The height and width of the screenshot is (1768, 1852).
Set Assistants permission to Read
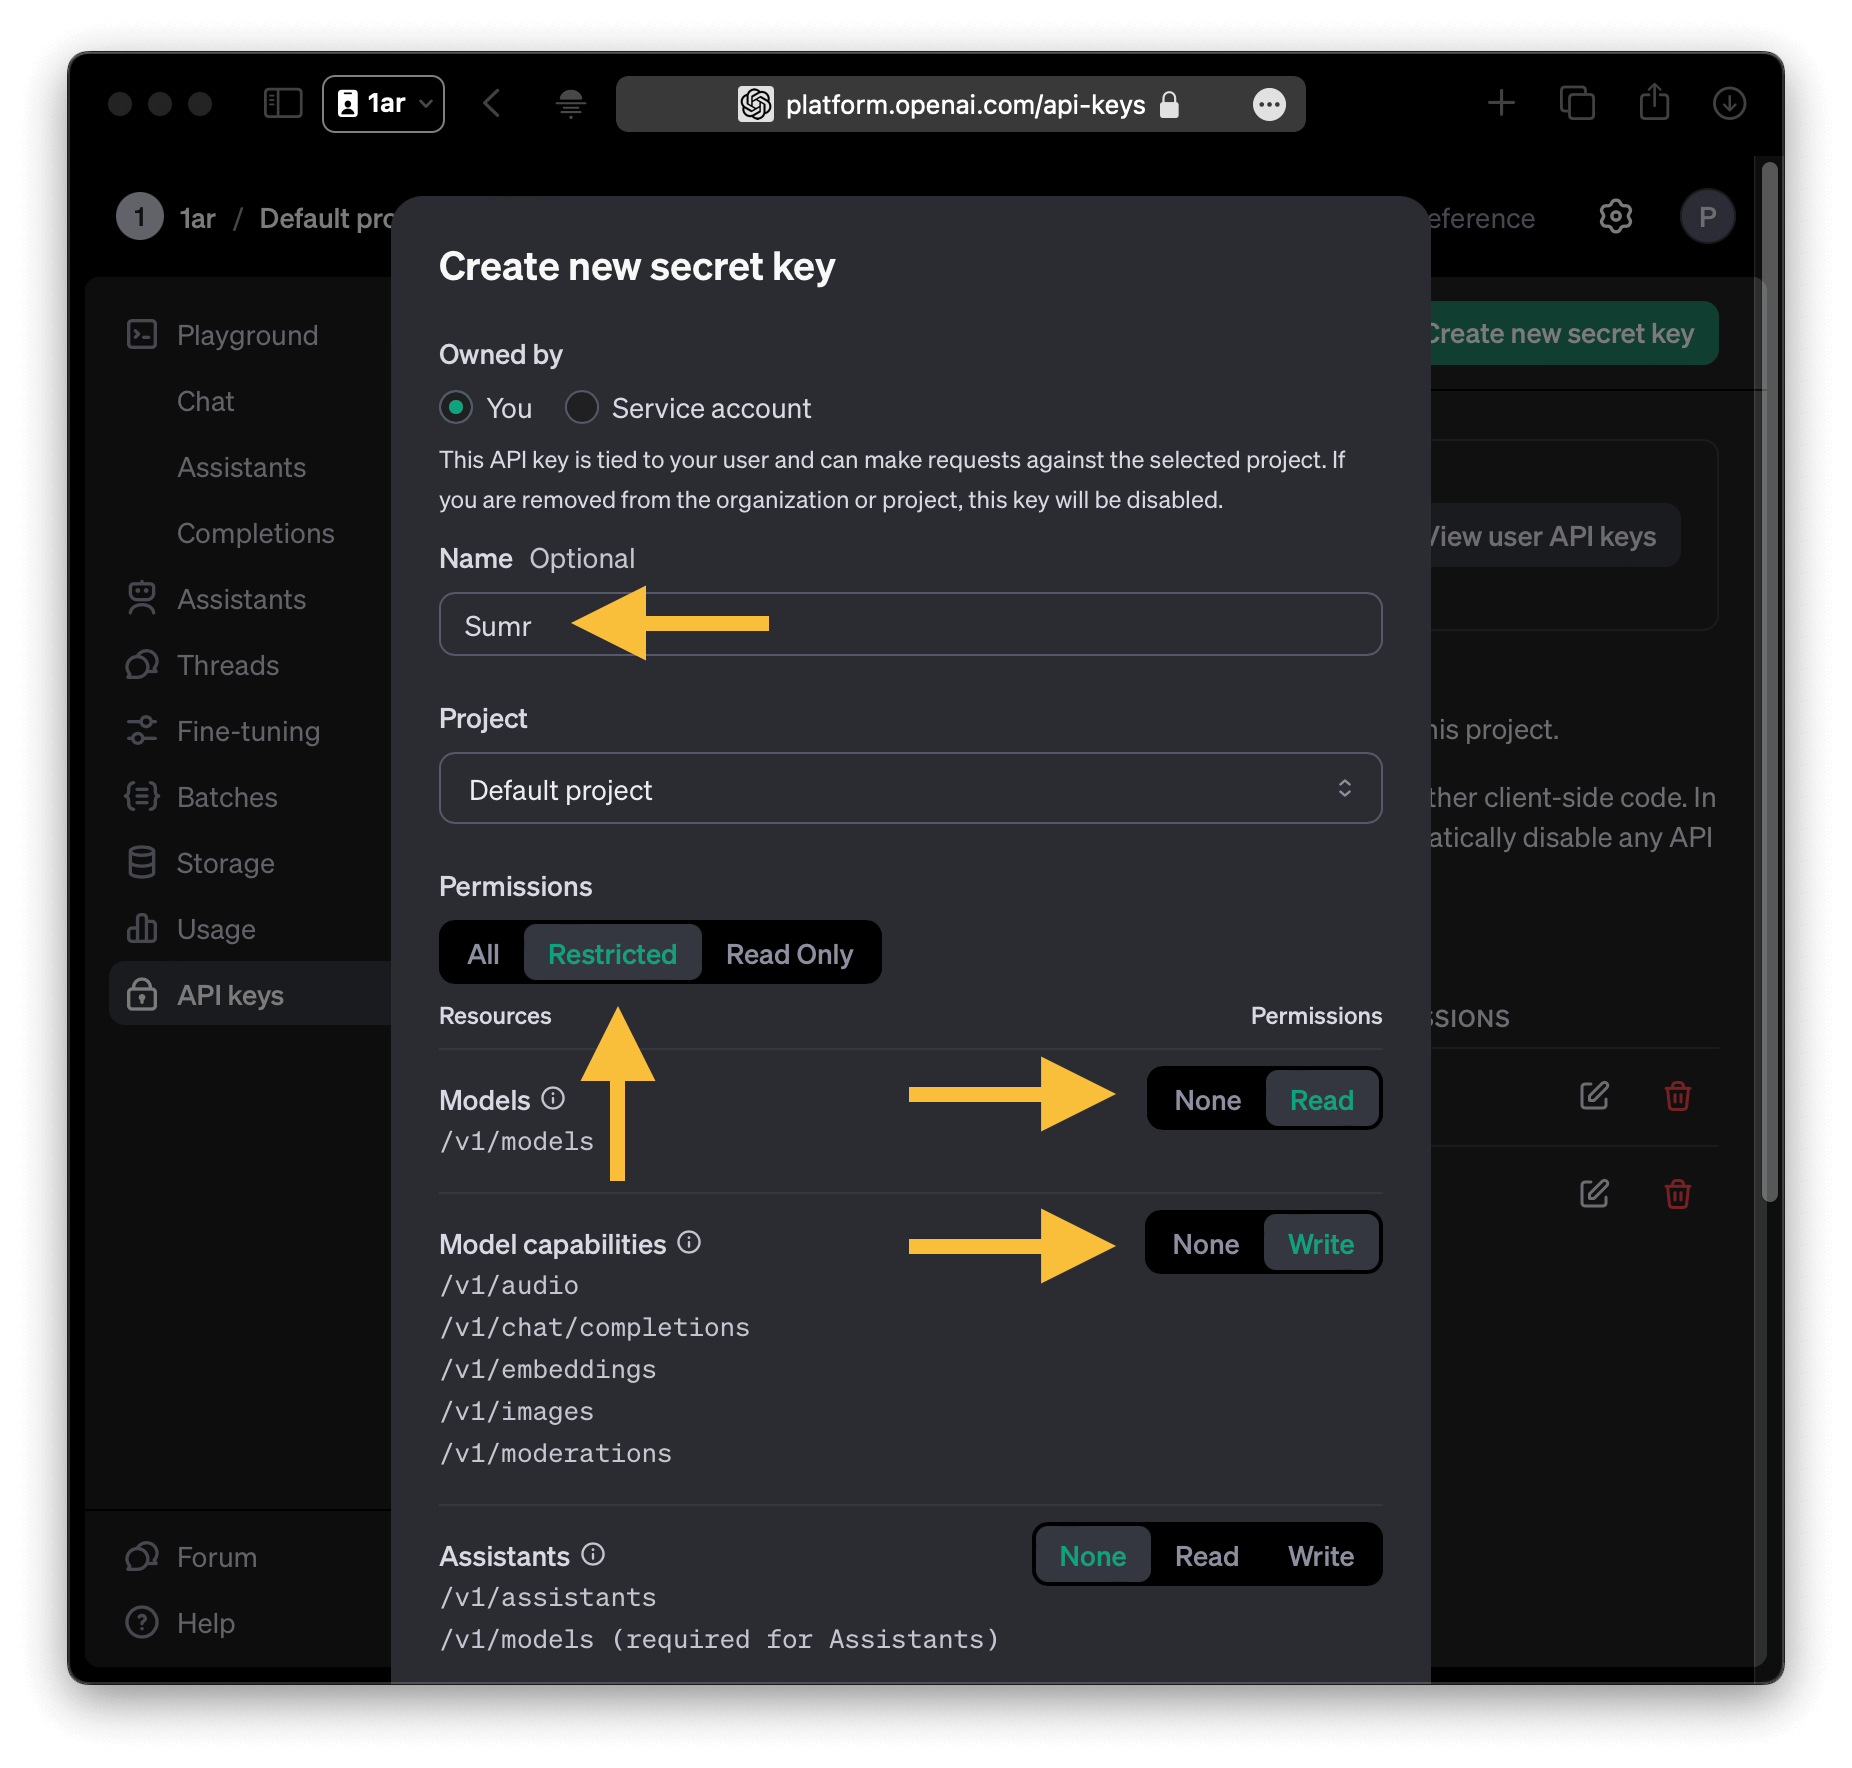(1206, 1556)
